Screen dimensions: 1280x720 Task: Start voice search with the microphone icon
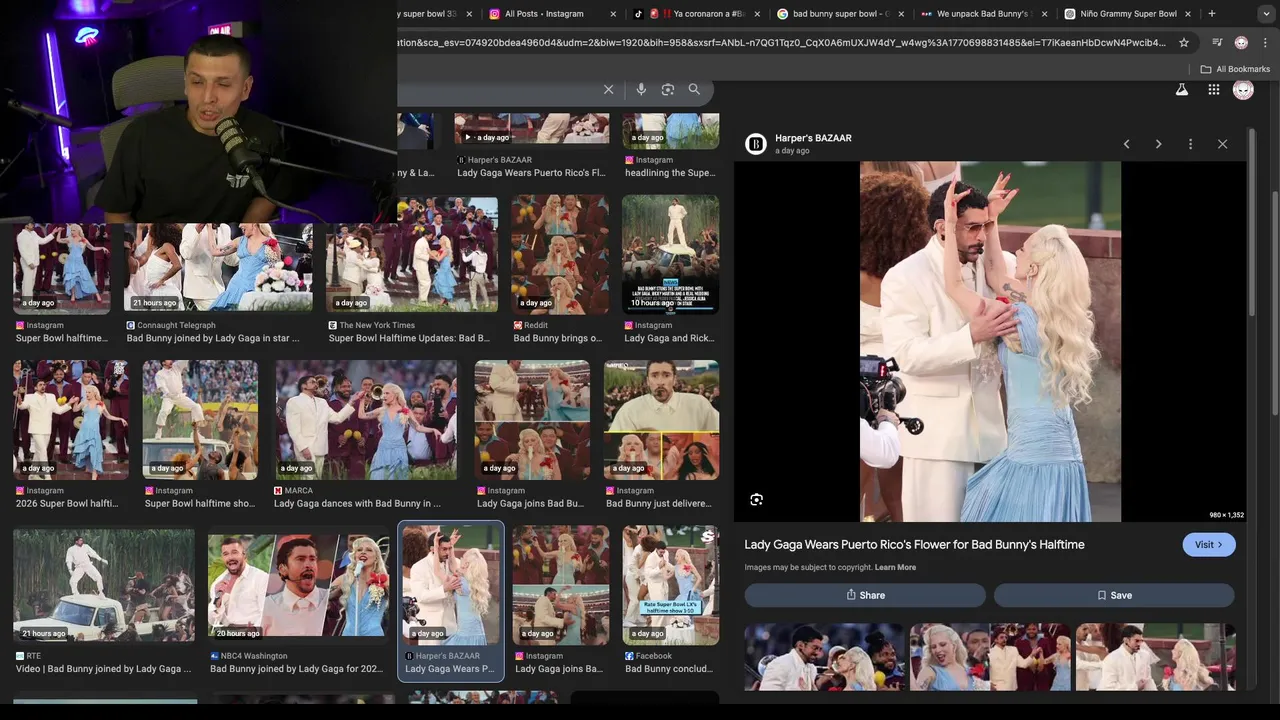pyautogui.click(x=641, y=89)
